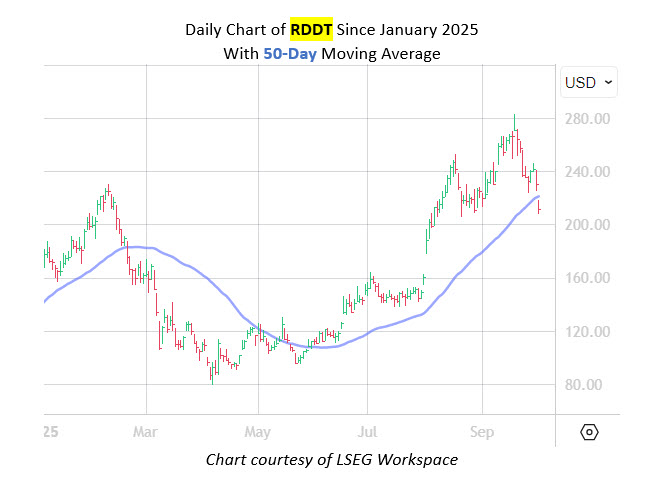
Task: Select the 120.00 price axis label
Action: [x=587, y=332]
